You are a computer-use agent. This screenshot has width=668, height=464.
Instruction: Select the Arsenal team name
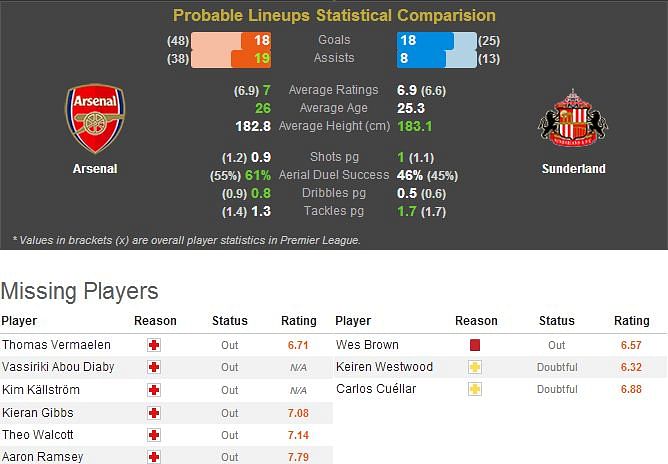[x=95, y=169]
